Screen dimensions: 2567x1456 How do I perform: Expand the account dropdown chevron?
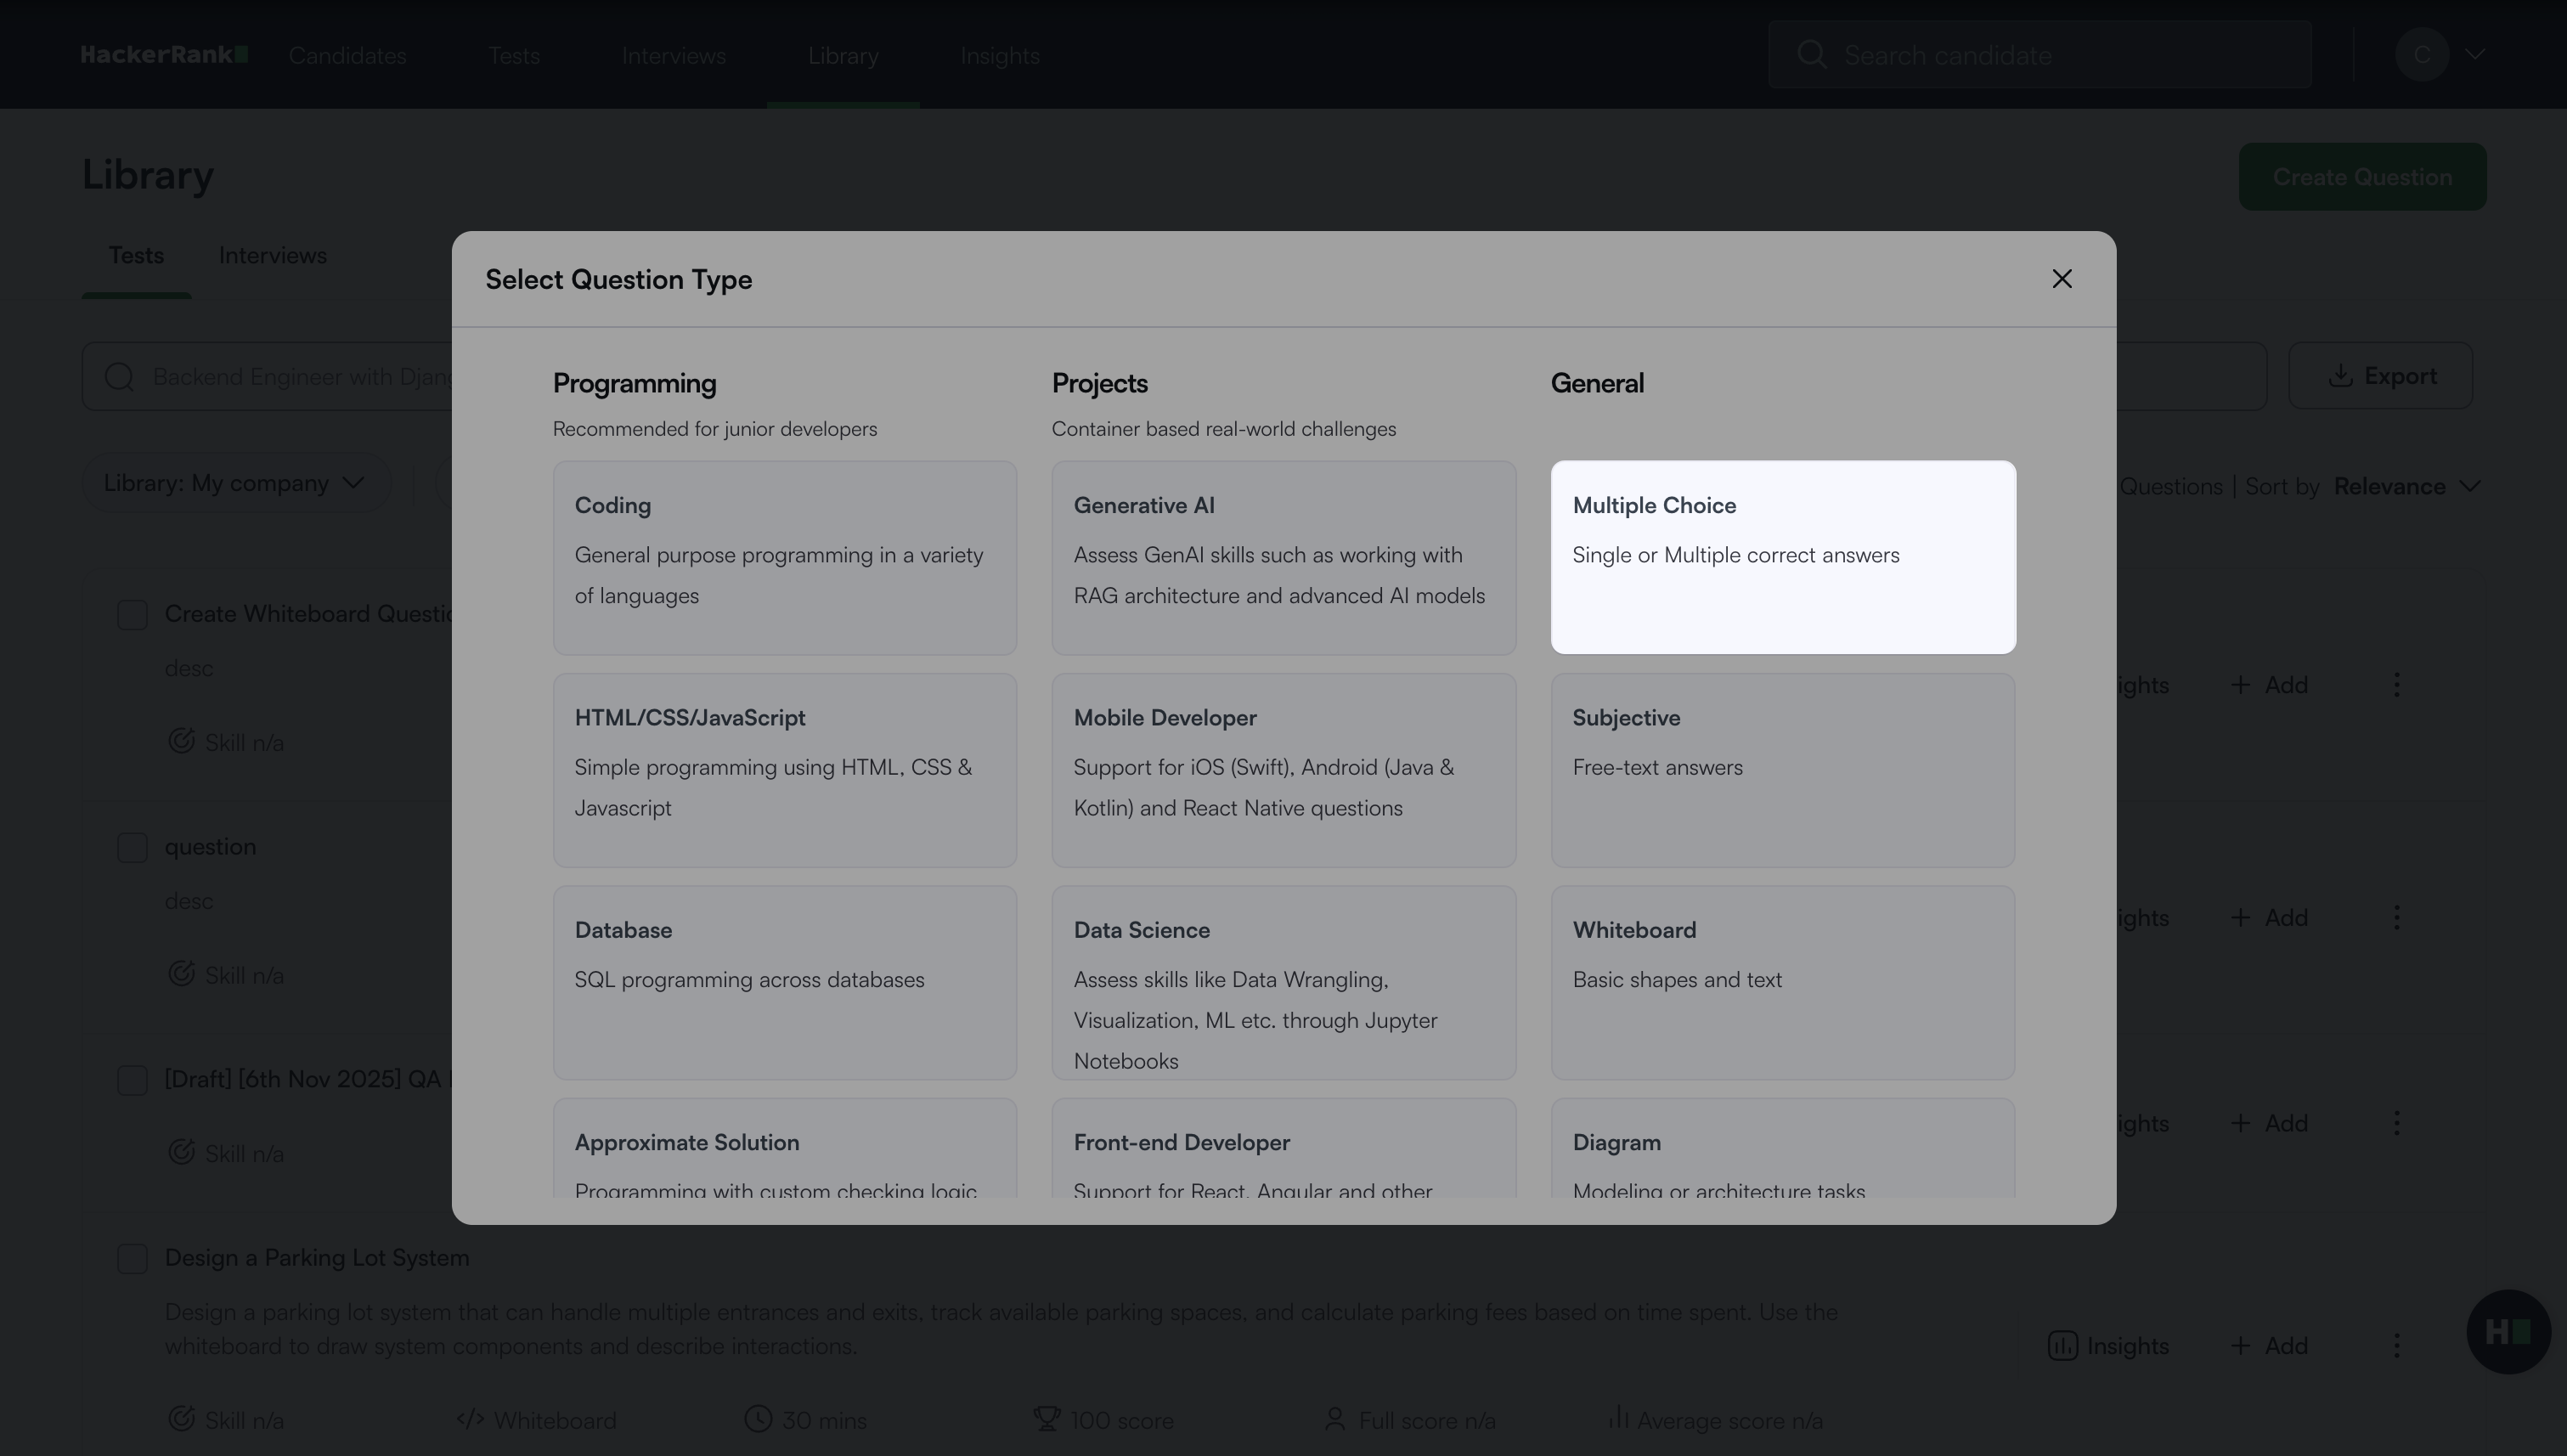pos(2475,54)
